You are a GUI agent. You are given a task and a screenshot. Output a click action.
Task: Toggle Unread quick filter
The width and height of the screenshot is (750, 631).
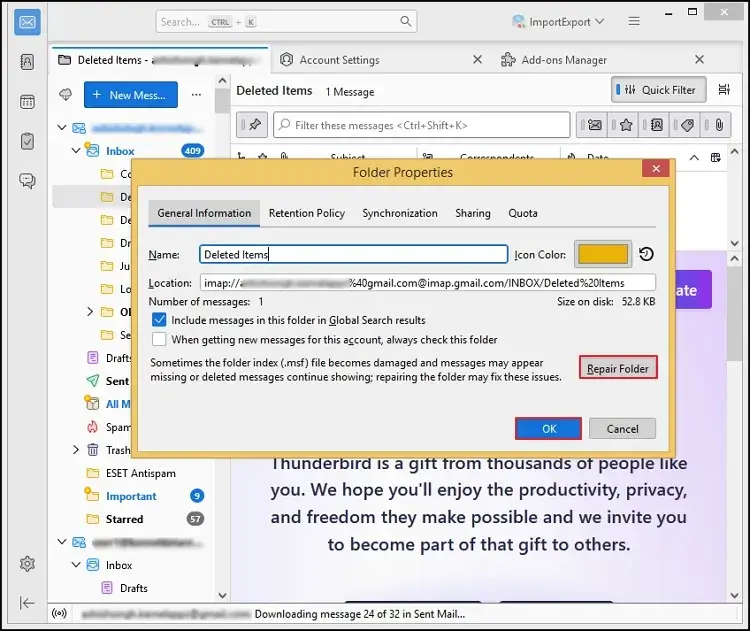tap(592, 125)
